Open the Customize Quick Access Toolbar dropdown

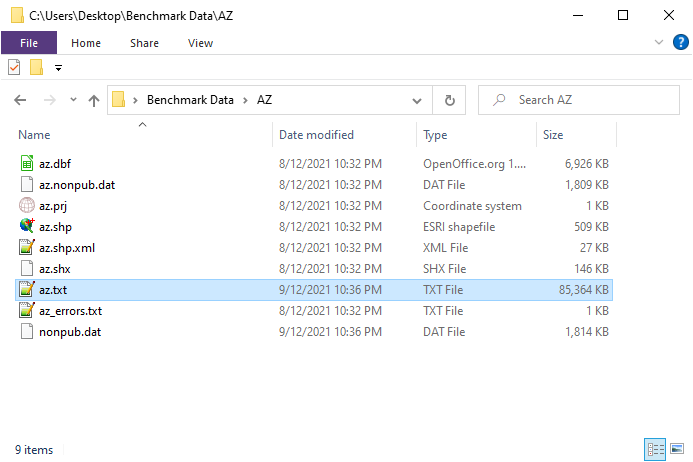pos(58,68)
